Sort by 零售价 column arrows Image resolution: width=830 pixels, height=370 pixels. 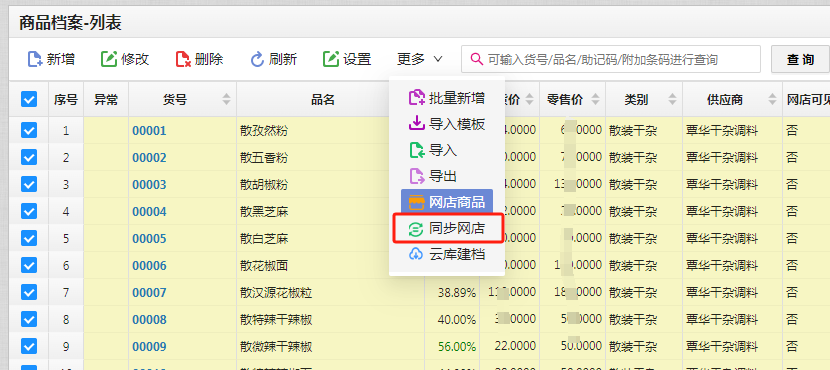click(x=596, y=99)
